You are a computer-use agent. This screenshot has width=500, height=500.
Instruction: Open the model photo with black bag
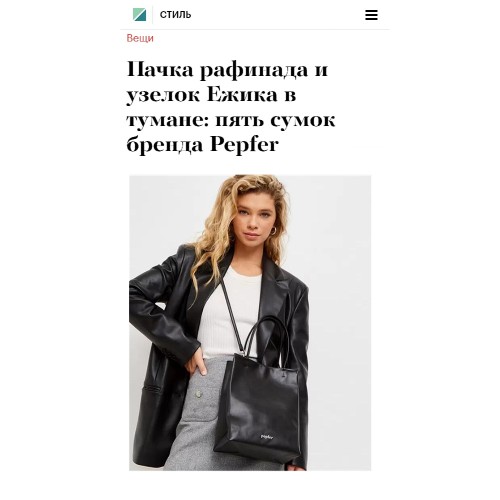(250, 323)
